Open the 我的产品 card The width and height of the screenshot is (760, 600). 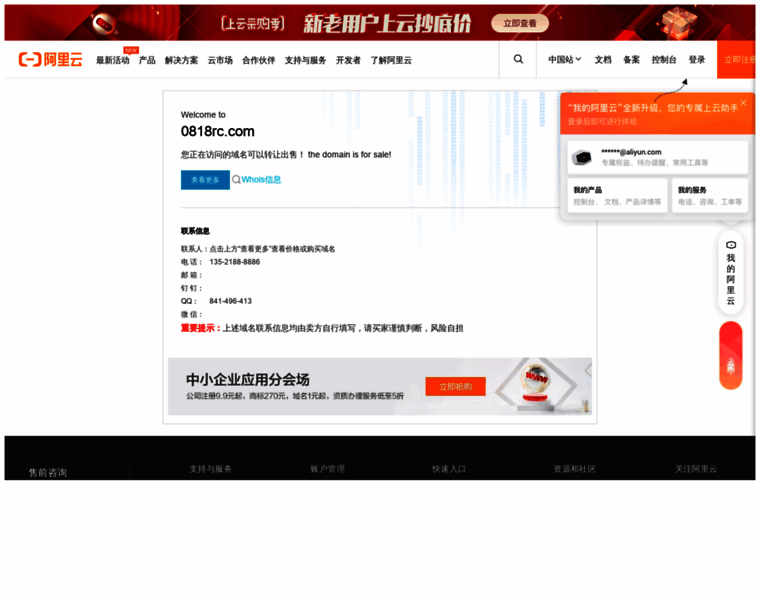click(x=617, y=196)
